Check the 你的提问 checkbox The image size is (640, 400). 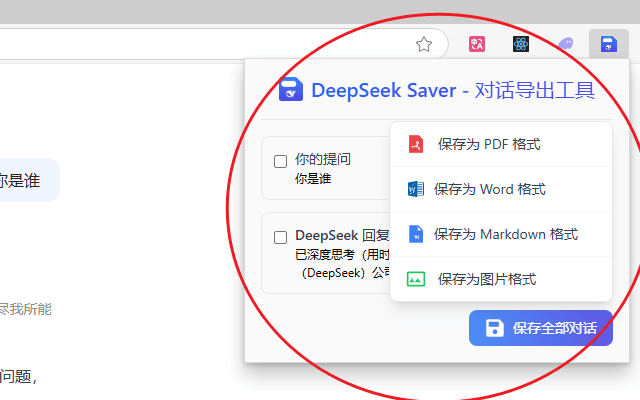[x=281, y=161]
